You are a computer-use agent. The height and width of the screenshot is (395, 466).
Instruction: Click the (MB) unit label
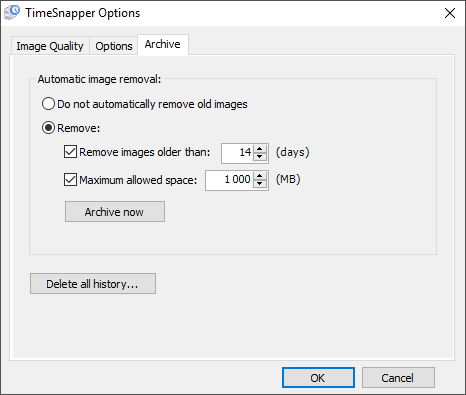coord(288,179)
